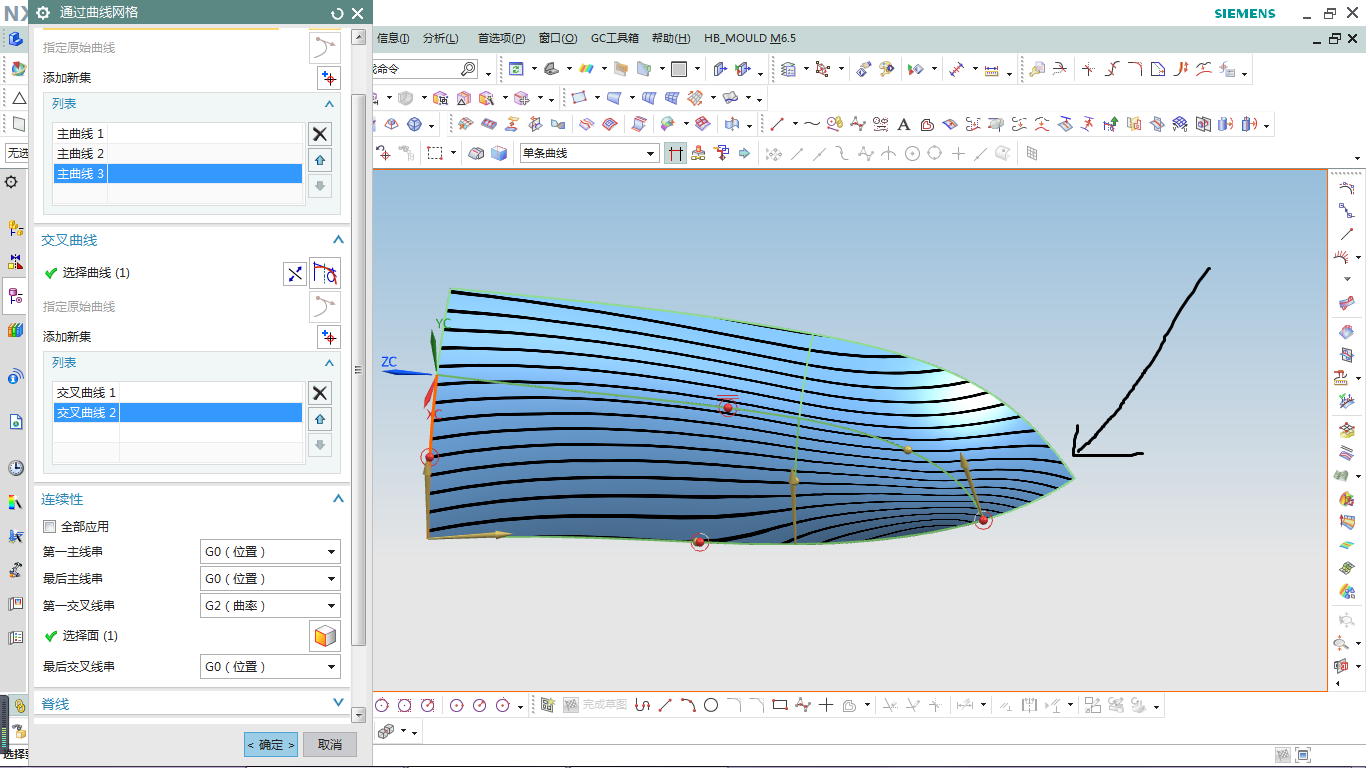Click Reverse Direction icon for cross curve
This screenshot has width=1366, height=768.
[295, 273]
